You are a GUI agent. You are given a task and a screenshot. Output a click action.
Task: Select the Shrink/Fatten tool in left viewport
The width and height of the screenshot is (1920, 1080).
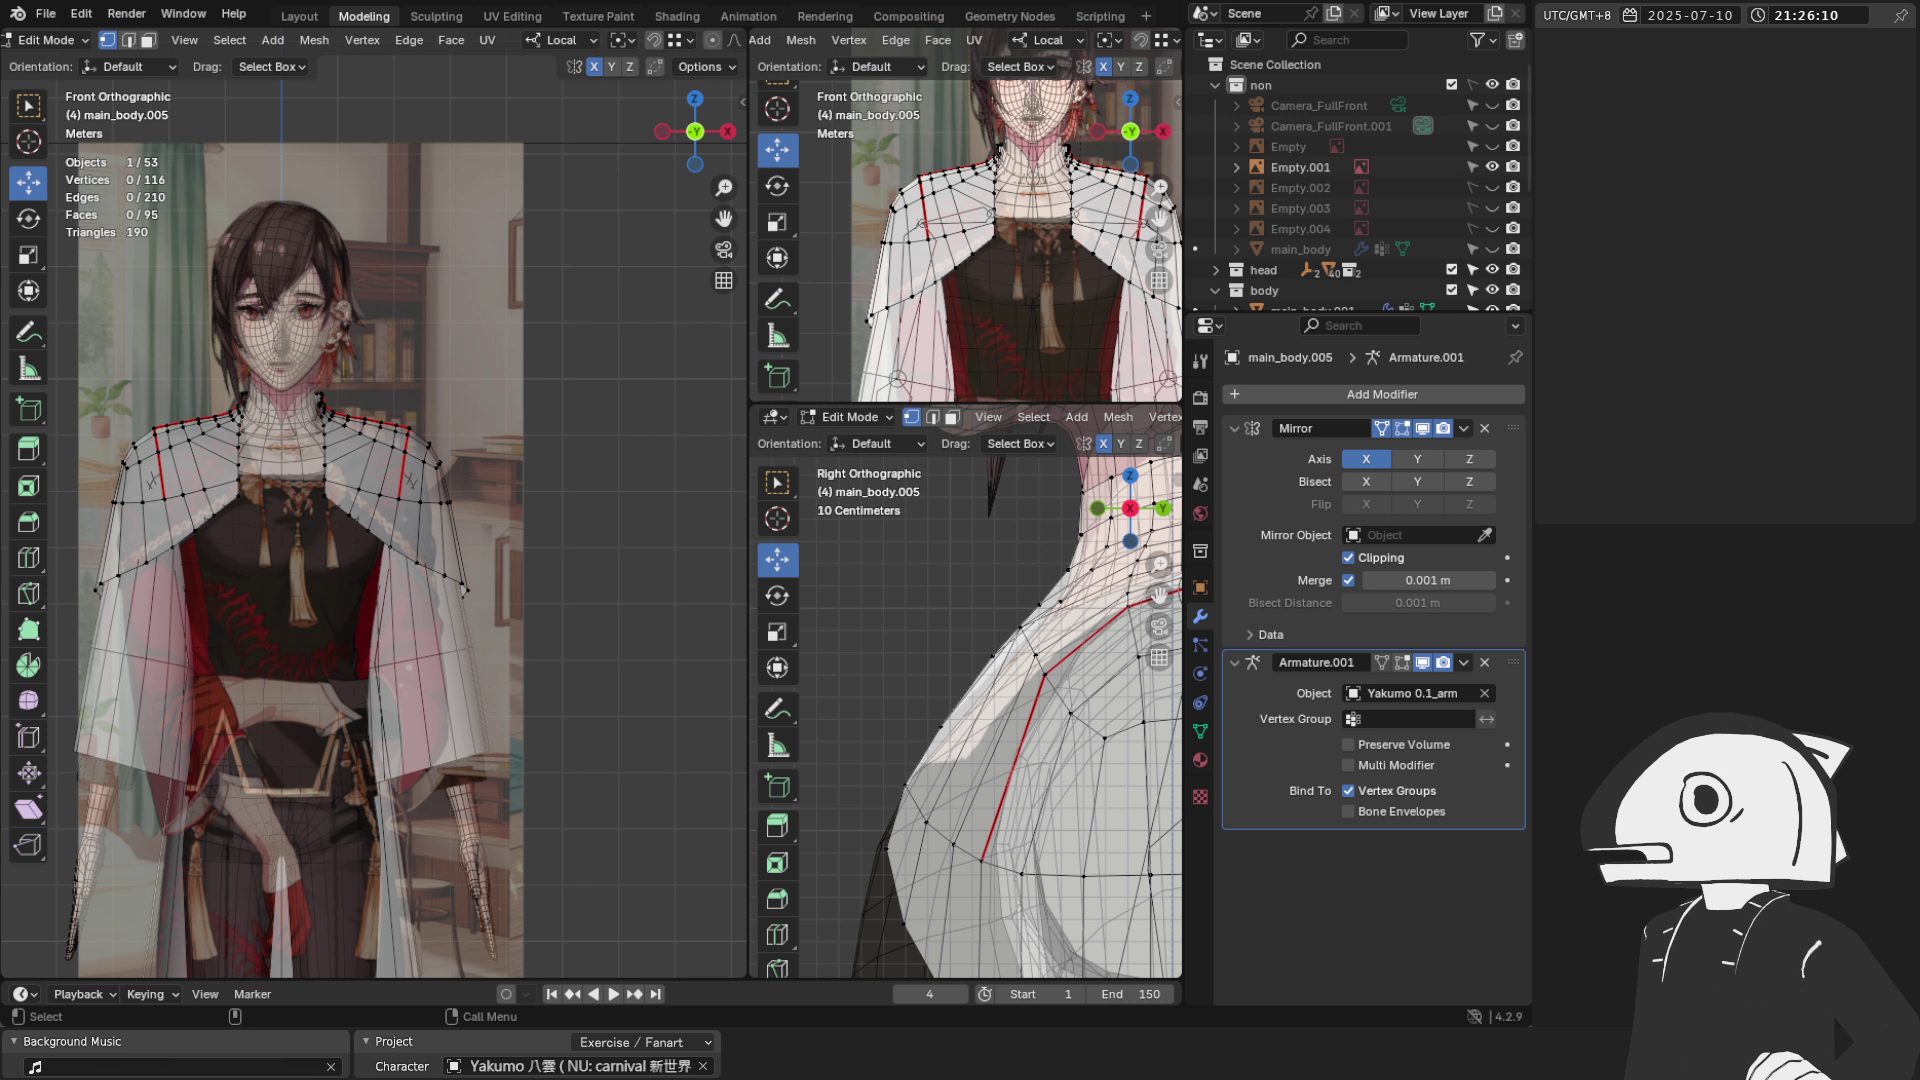[29, 773]
